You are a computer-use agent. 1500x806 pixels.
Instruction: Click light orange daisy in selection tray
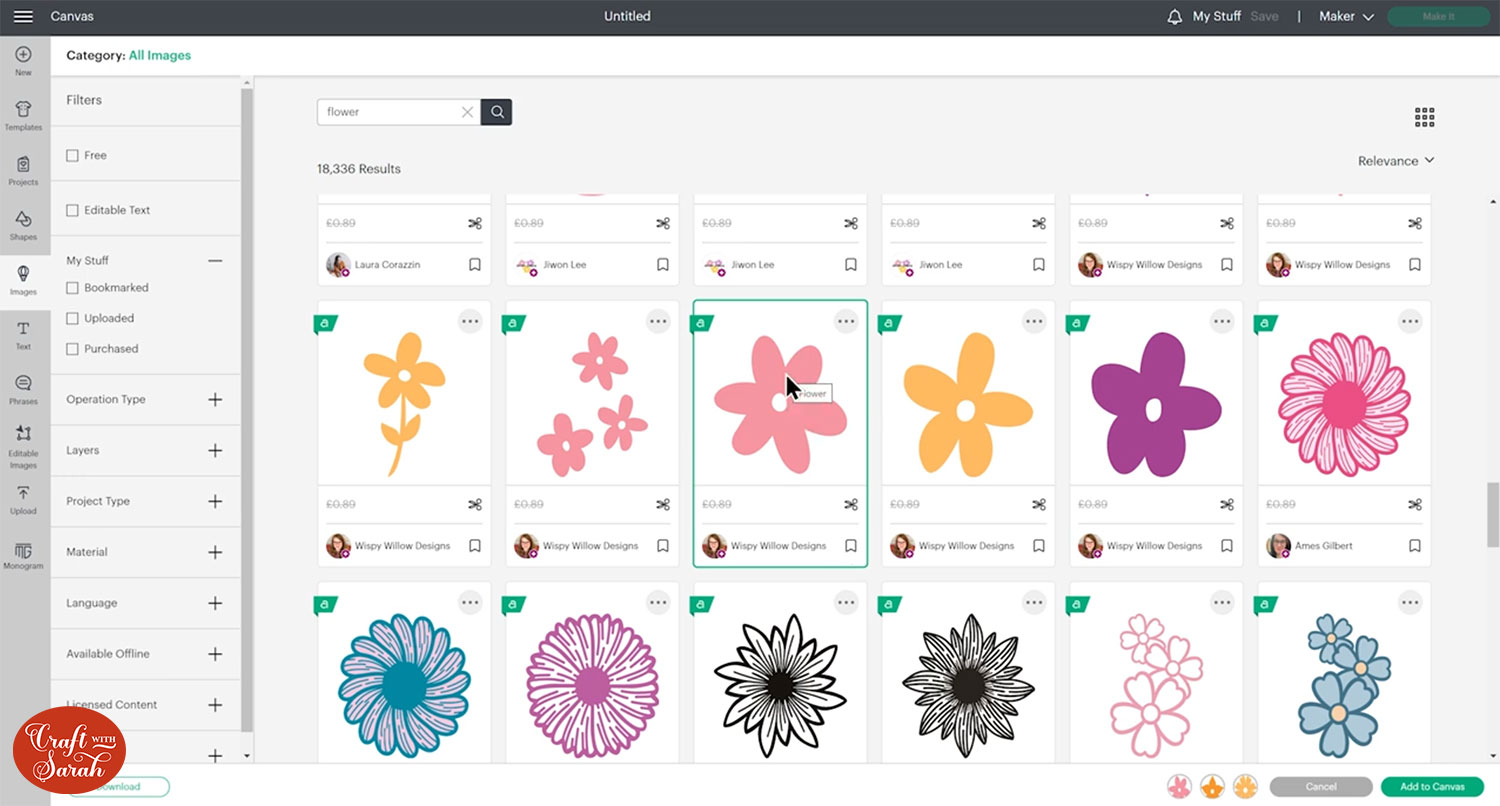pos(1245,786)
